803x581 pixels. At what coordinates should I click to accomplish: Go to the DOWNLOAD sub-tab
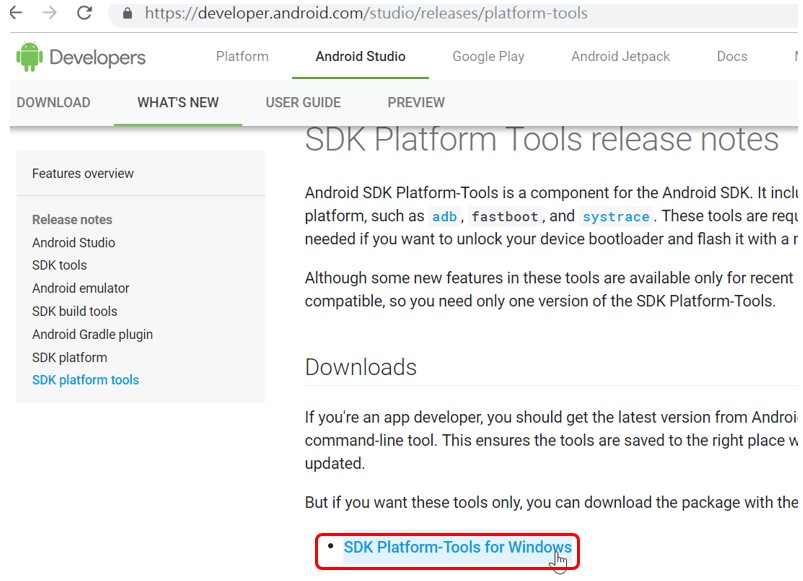53,102
